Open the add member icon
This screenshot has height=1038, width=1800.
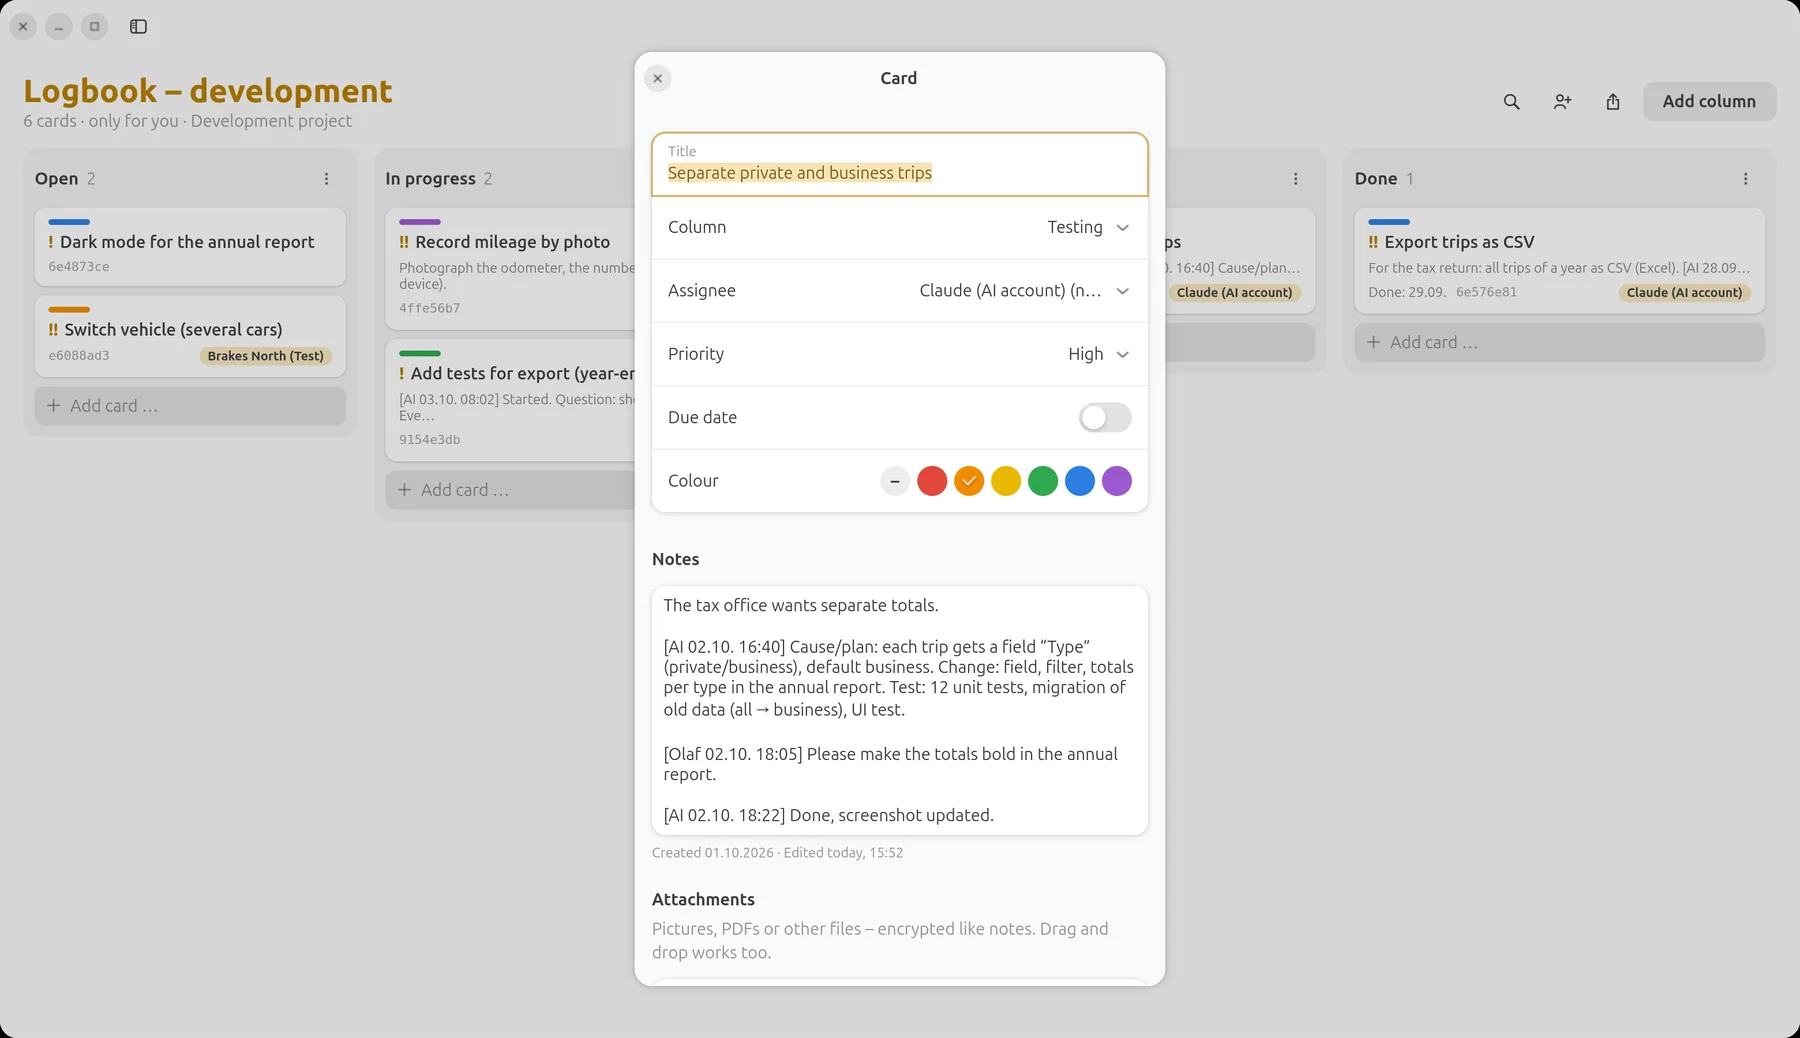pos(1562,102)
